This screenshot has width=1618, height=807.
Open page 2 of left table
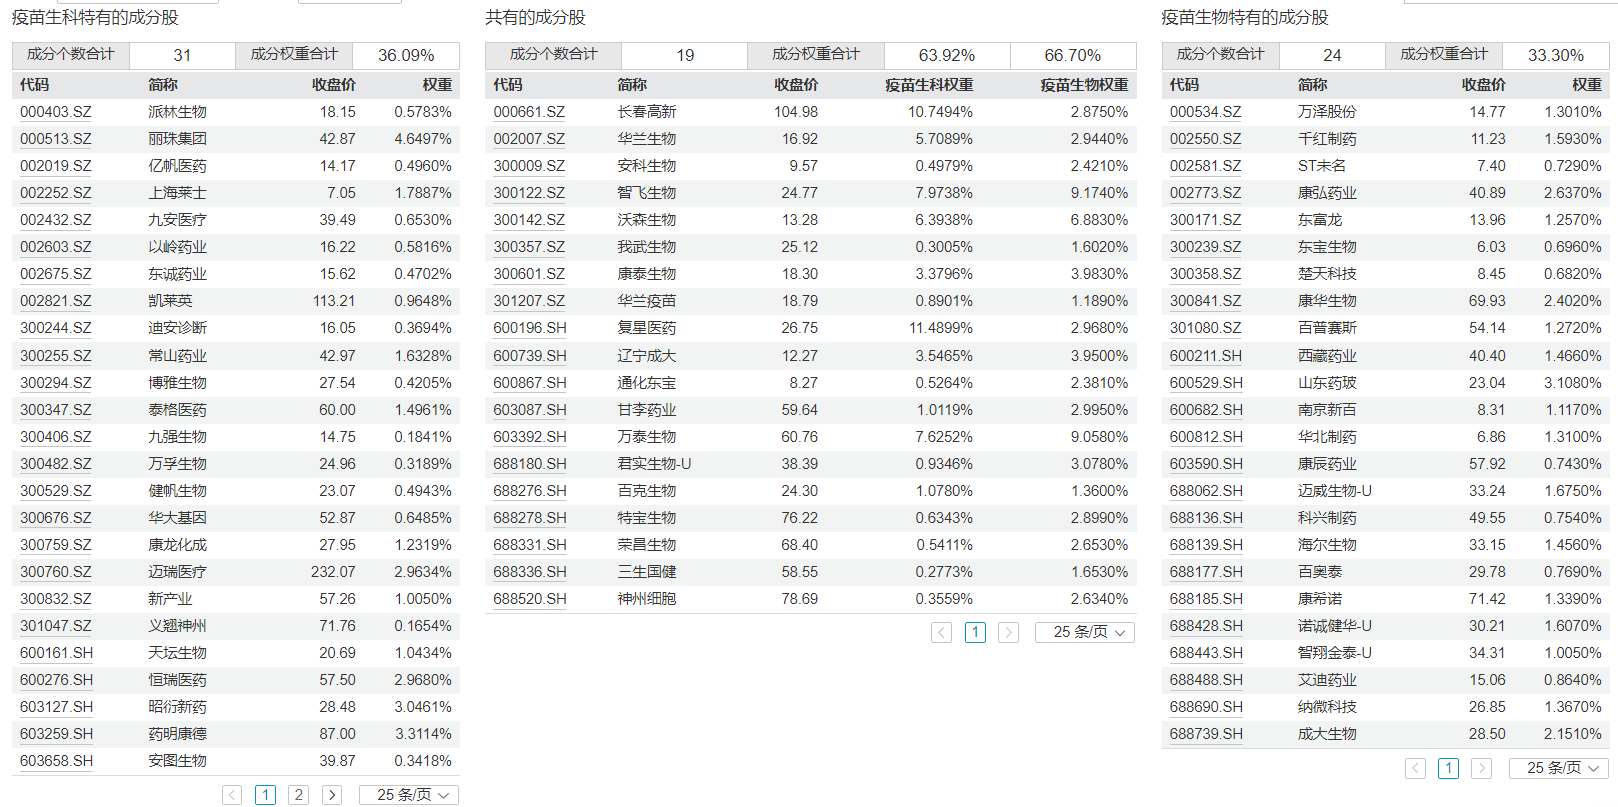tap(298, 795)
